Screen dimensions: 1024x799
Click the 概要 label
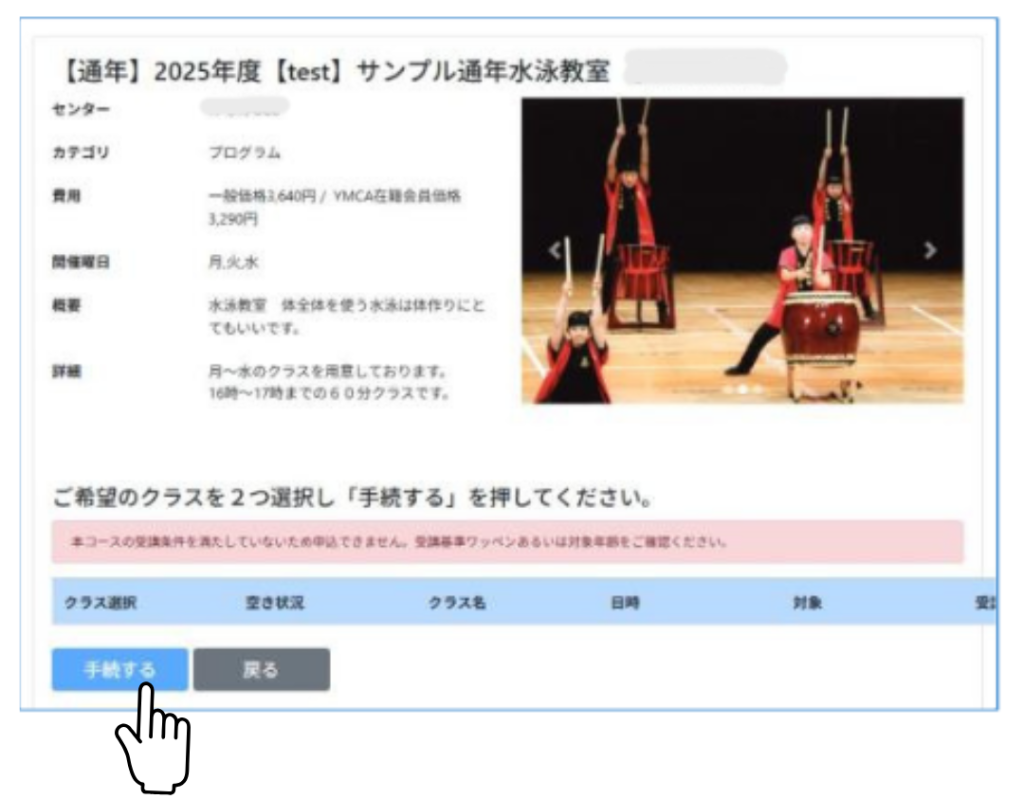67,305
